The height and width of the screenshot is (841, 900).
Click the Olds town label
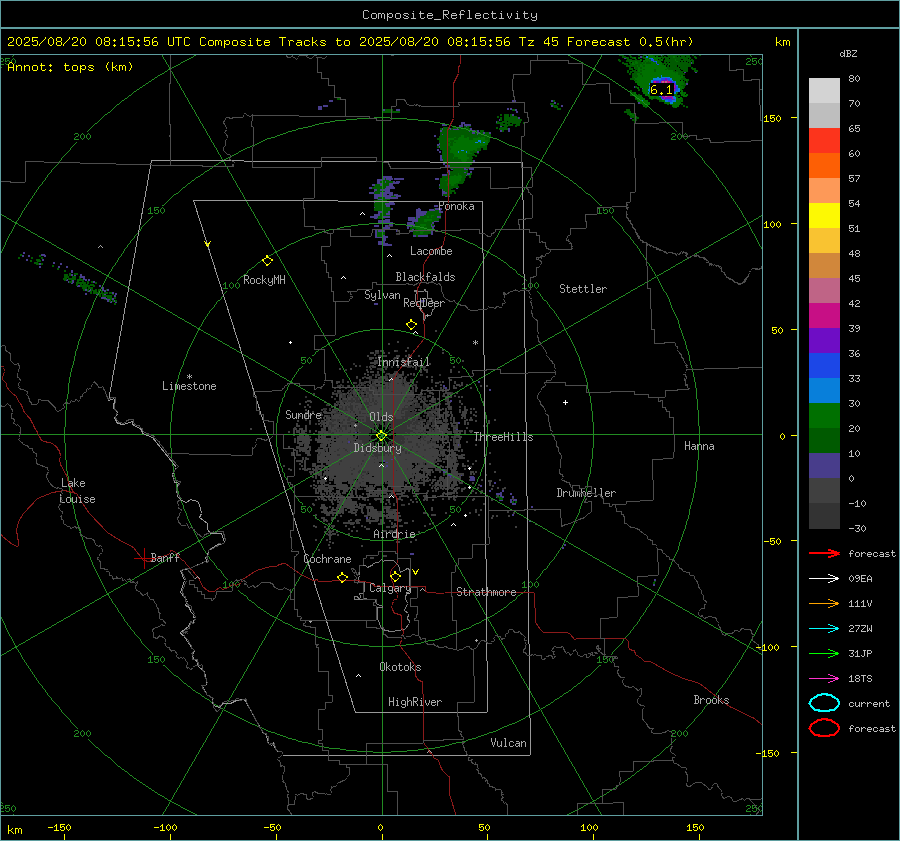(381, 417)
